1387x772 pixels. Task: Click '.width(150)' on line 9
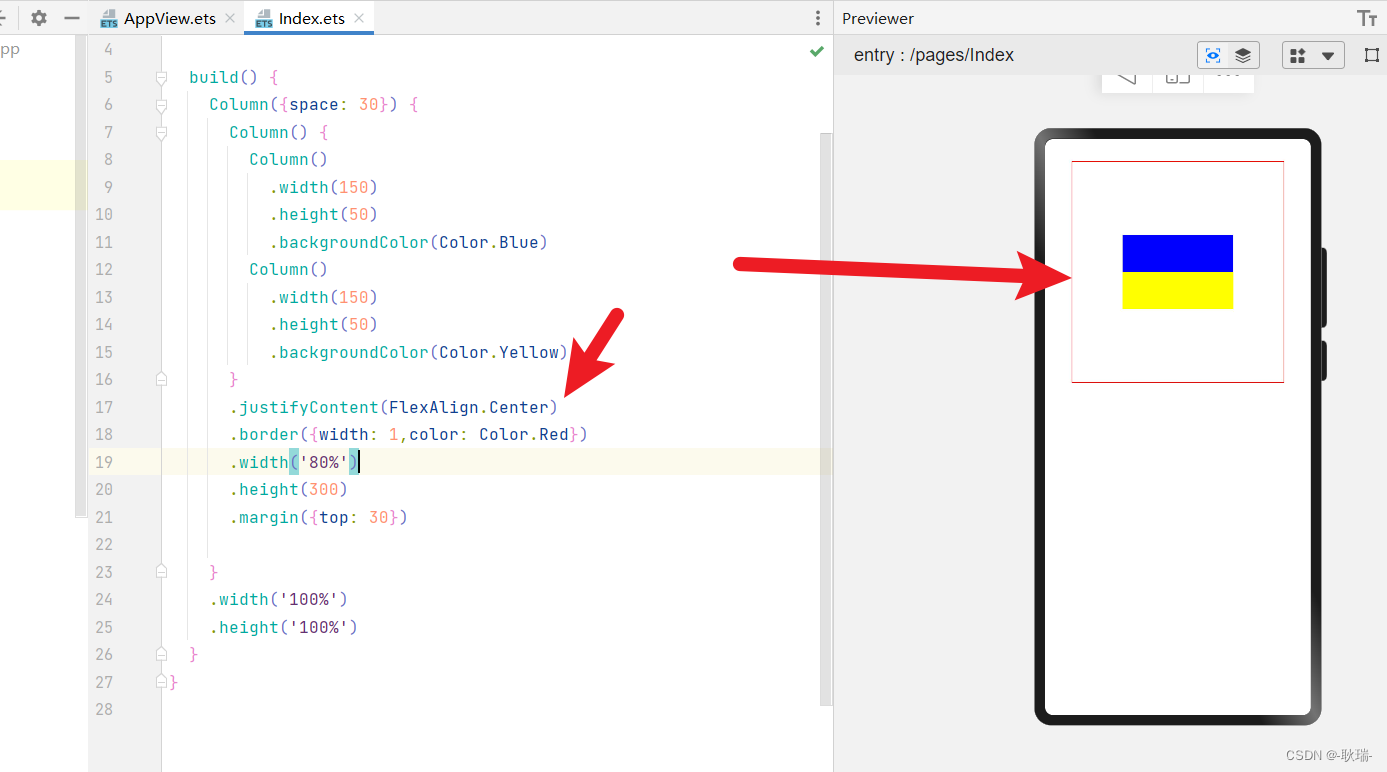(323, 187)
